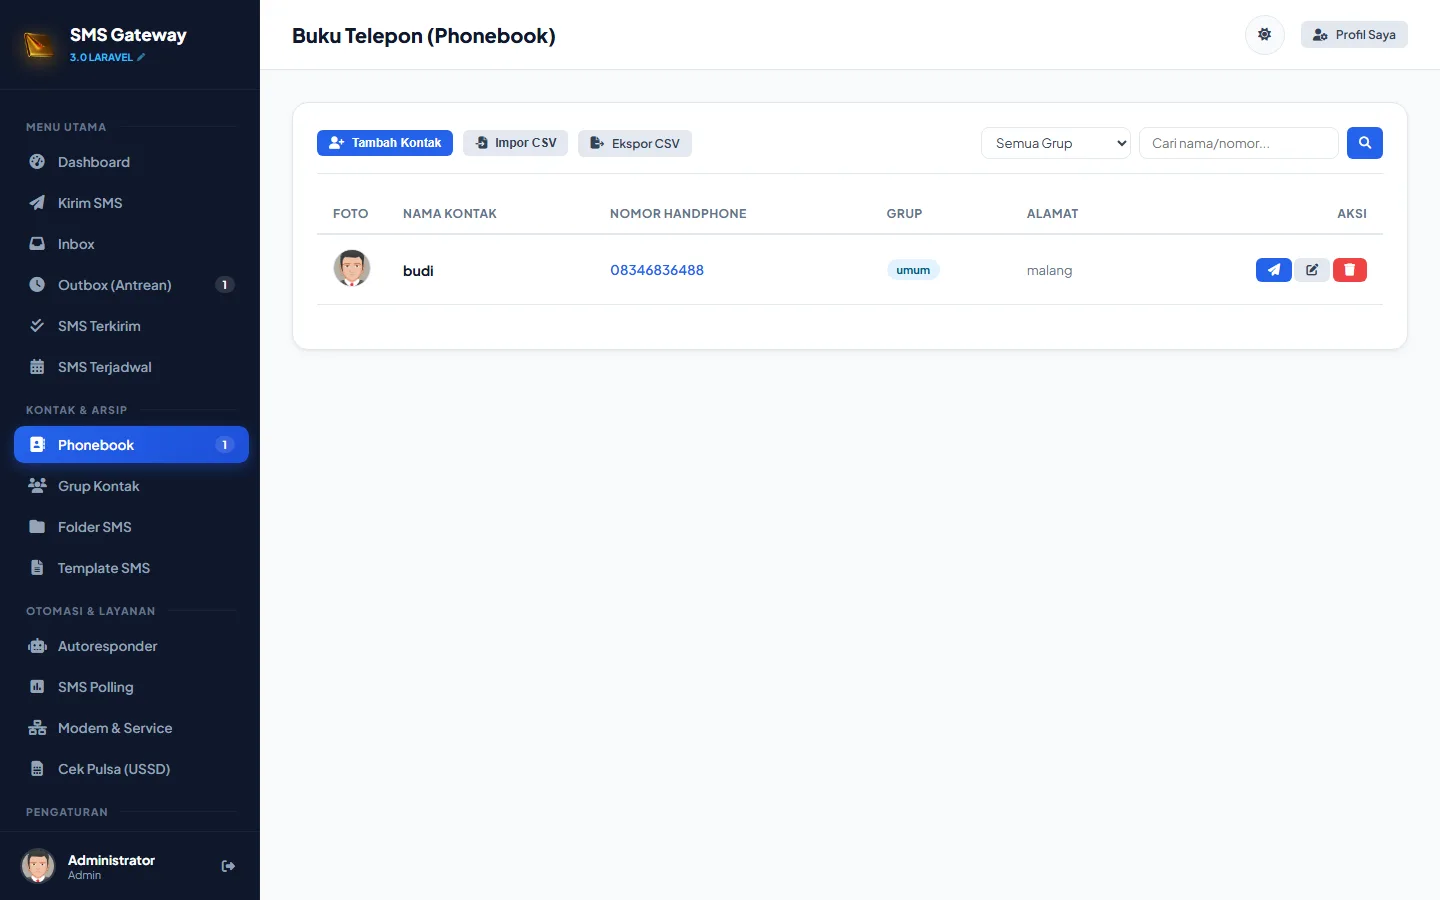Viewport: 1440px width, 900px height.
Task: Open Grup Kontak menu item
Action: (x=131, y=486)
